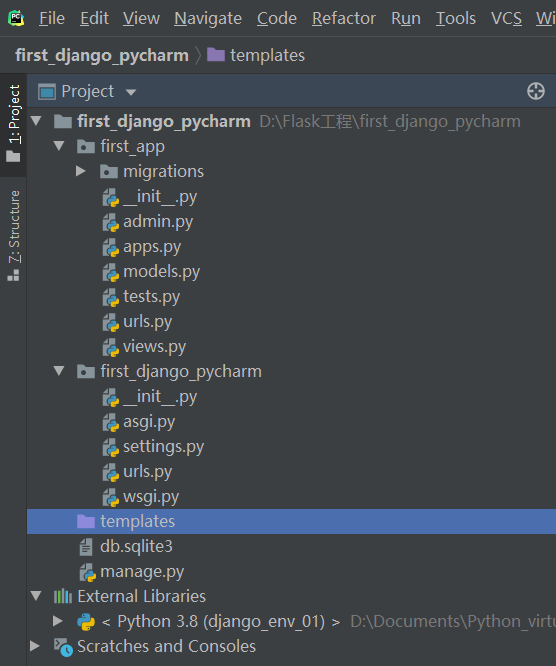Click the Python icon of views.py

(x=111, y=347)
